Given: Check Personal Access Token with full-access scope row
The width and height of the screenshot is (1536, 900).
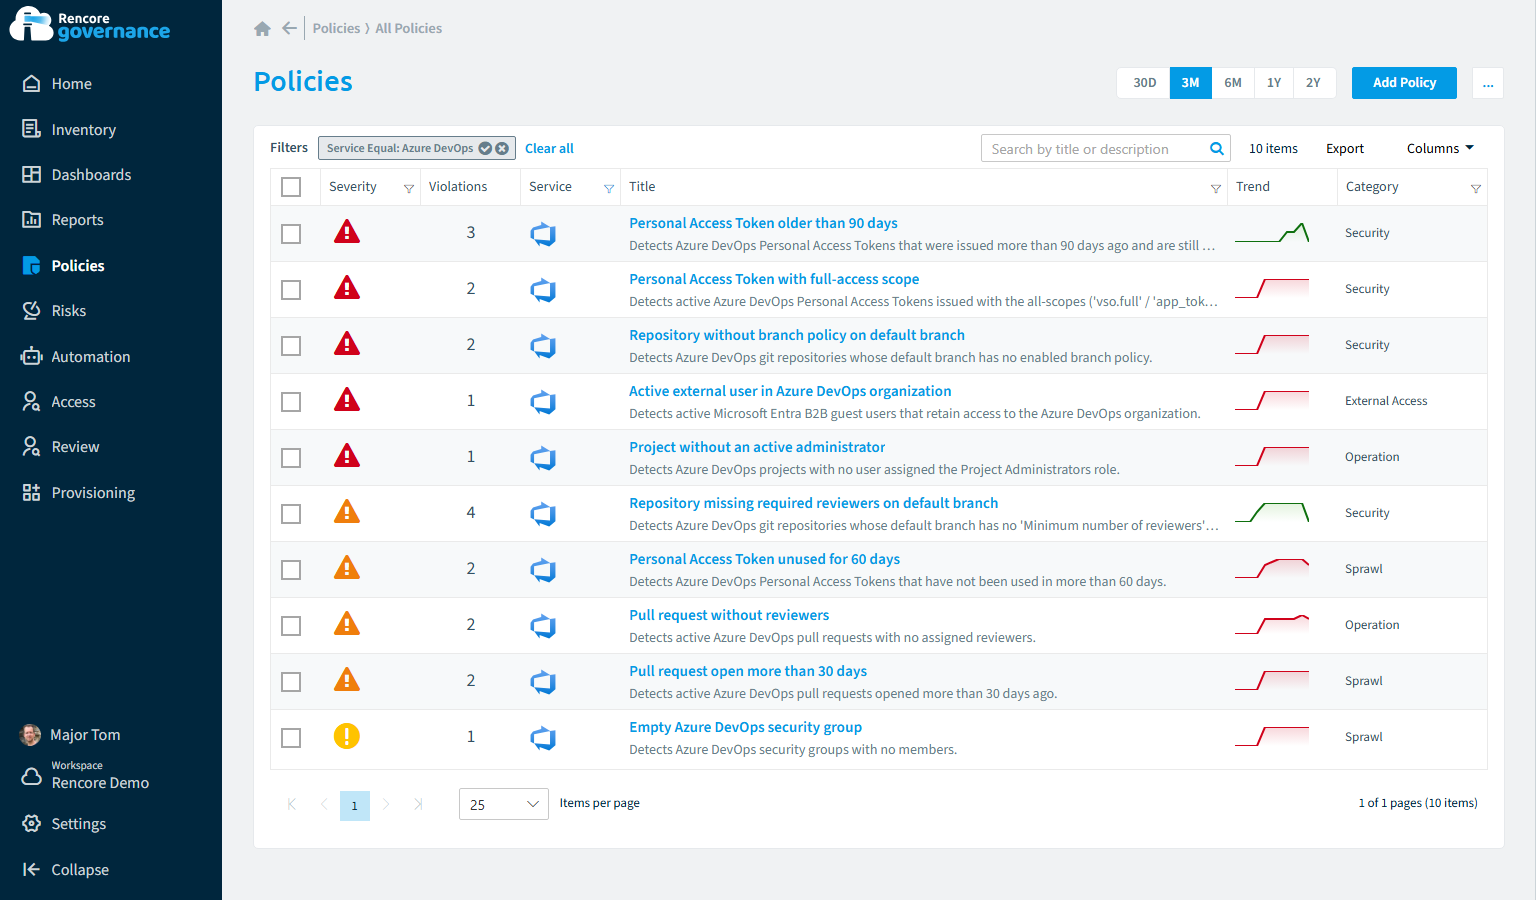Looking at the screenshot, I should (x=291, y=290).
